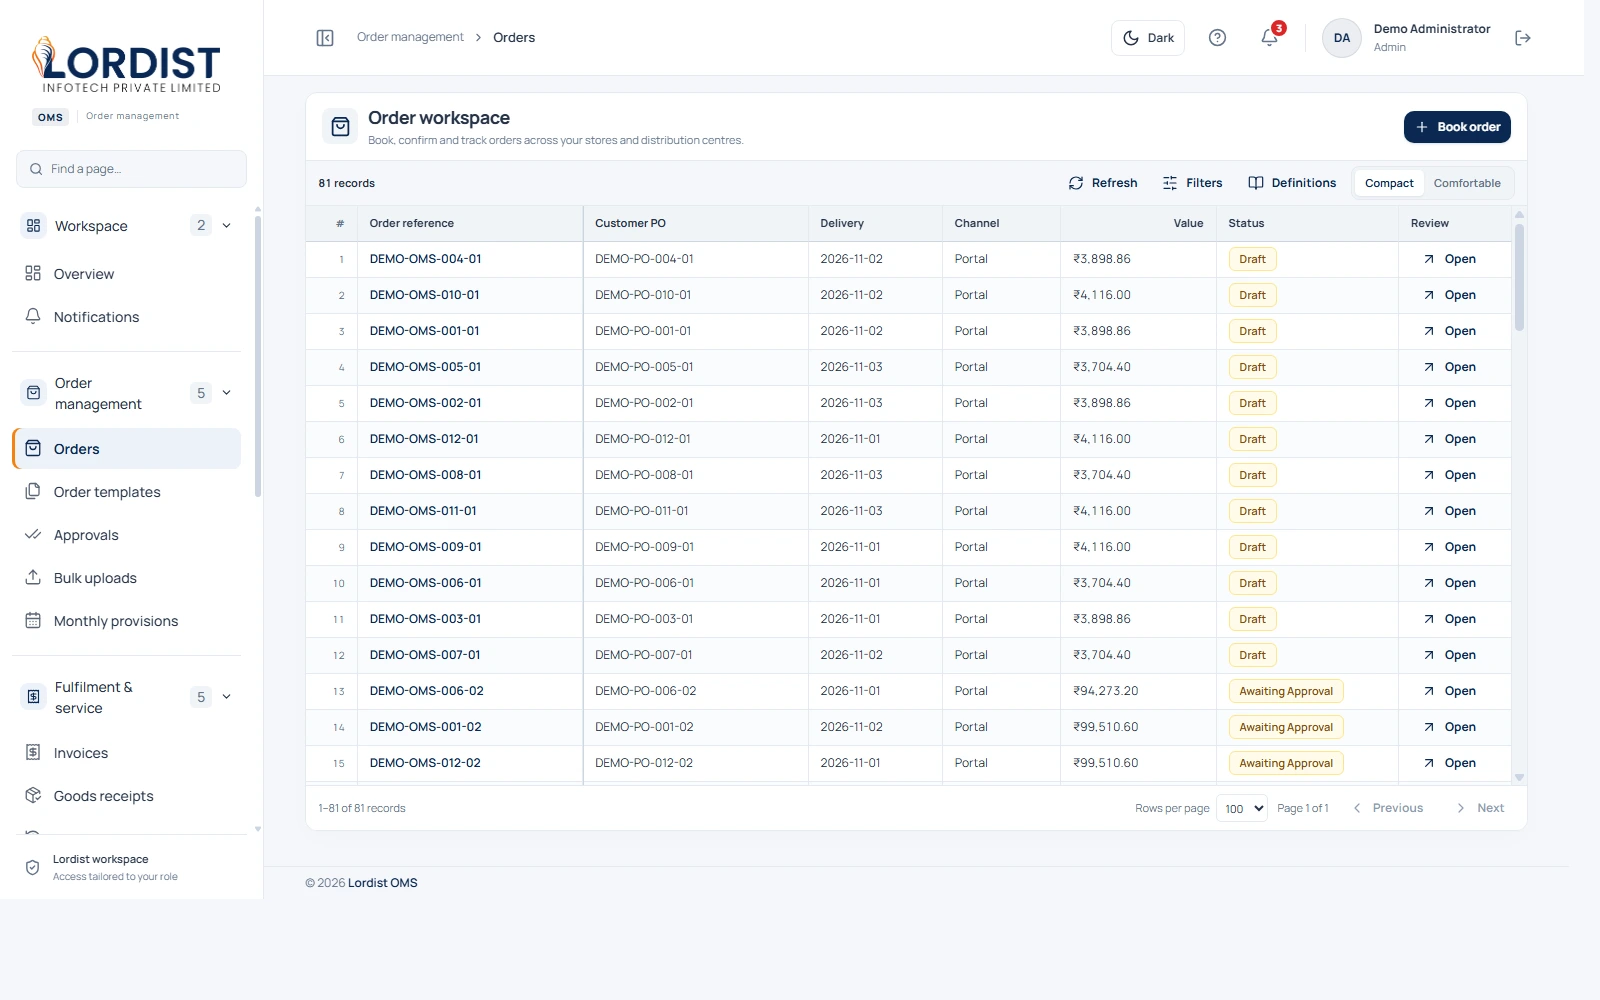
Task: Click the Order templates copy icon
Action: point(33,491)
